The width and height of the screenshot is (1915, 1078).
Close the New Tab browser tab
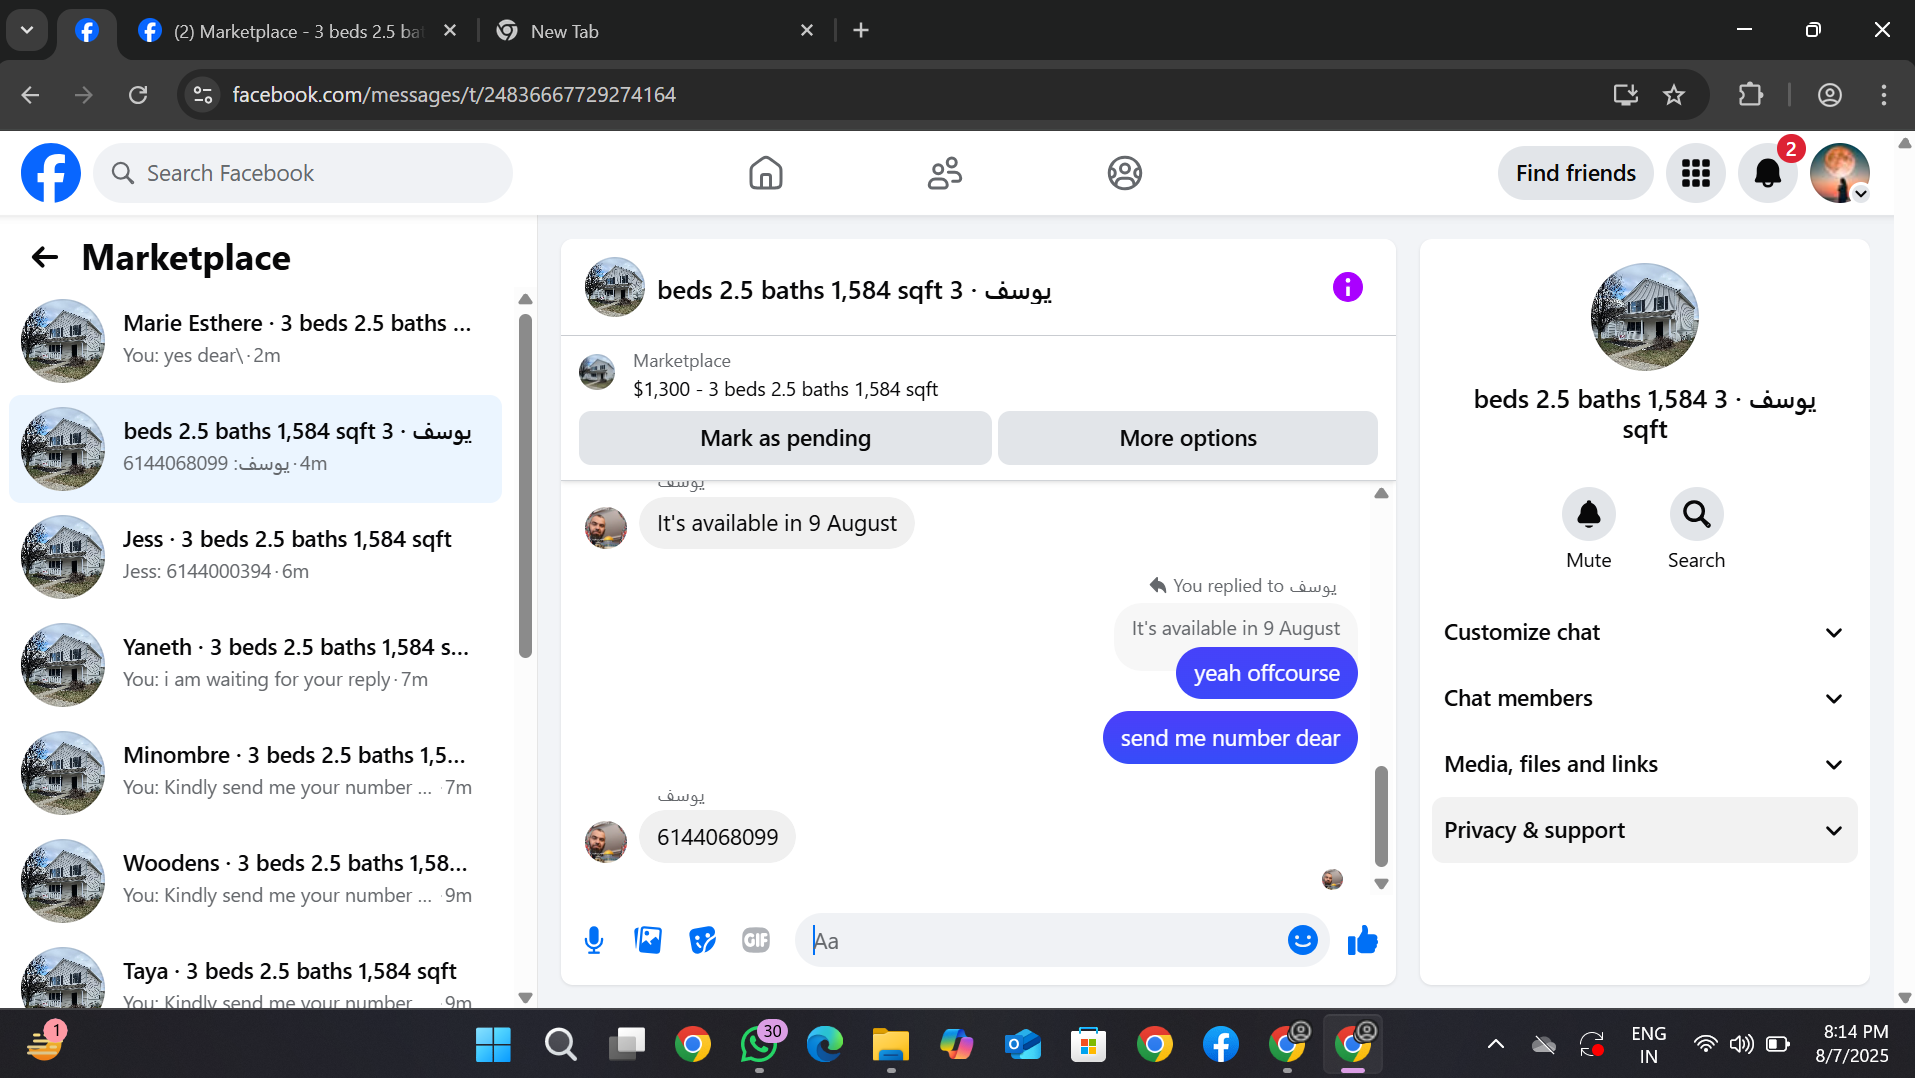click(x=807, y=31)
